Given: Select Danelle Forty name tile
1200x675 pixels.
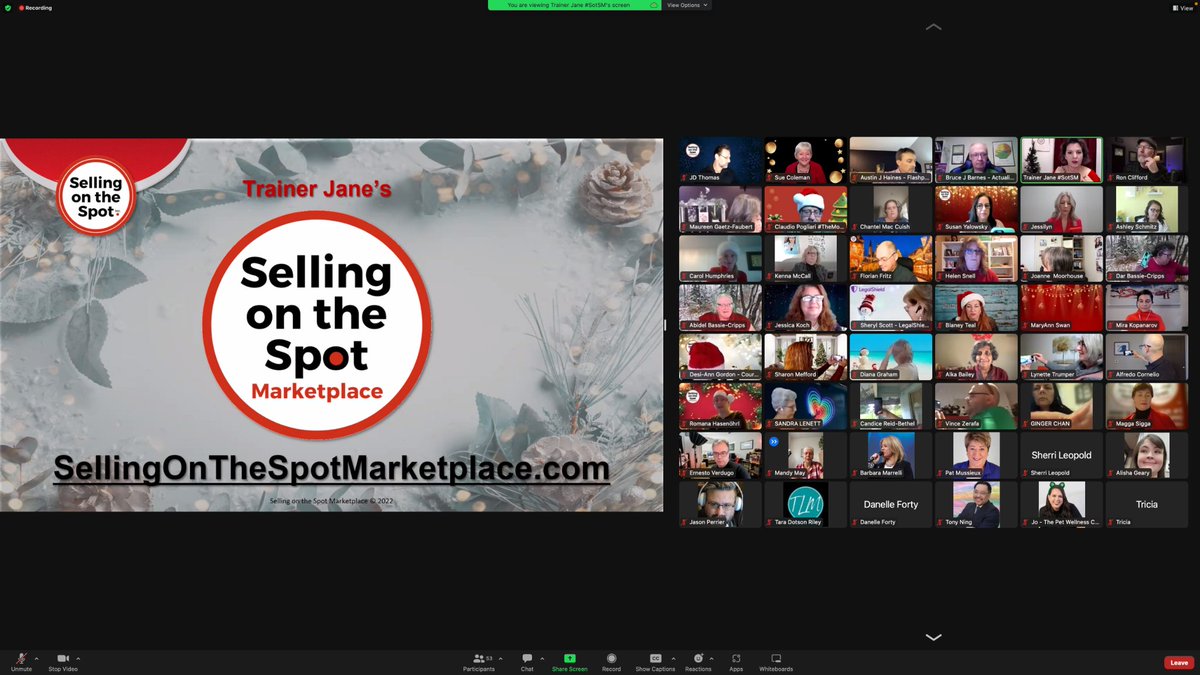Looking at the screenshot, I should [891, 505].
